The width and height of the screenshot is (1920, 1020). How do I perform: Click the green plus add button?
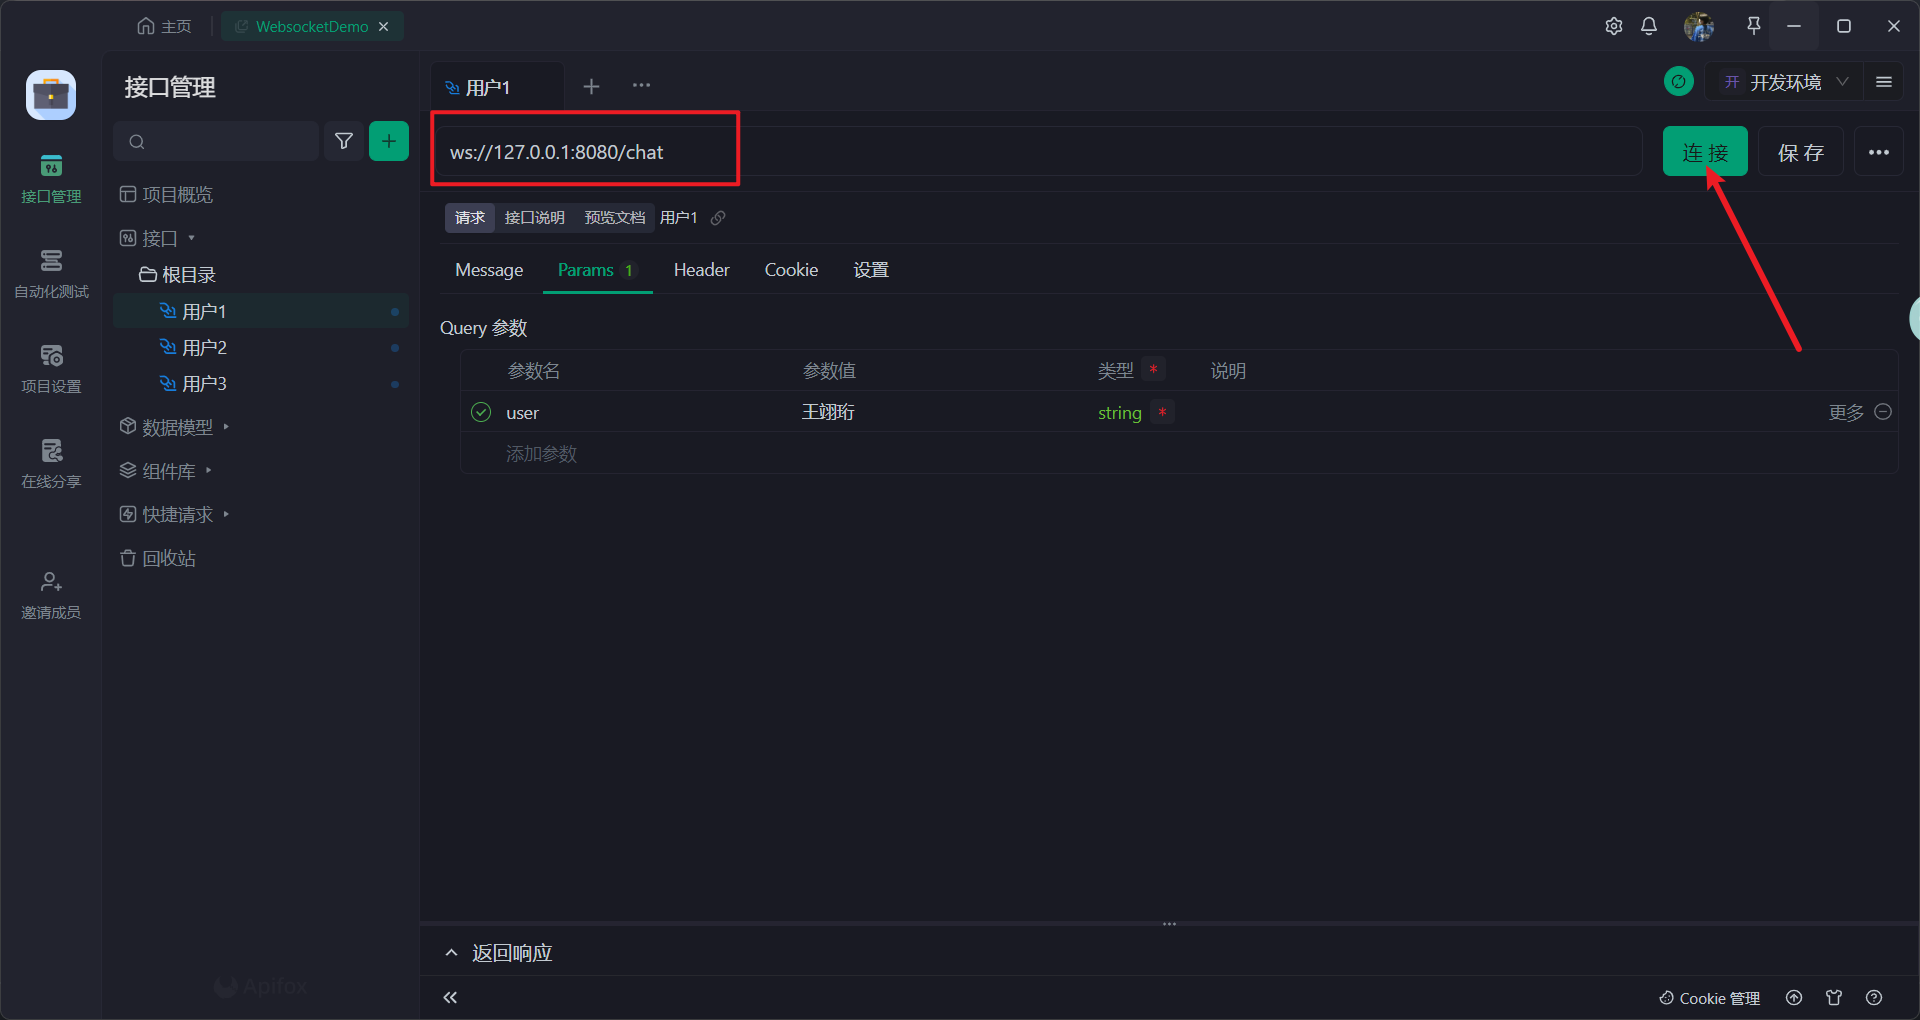pyautogui.click(x=389, y=142)
